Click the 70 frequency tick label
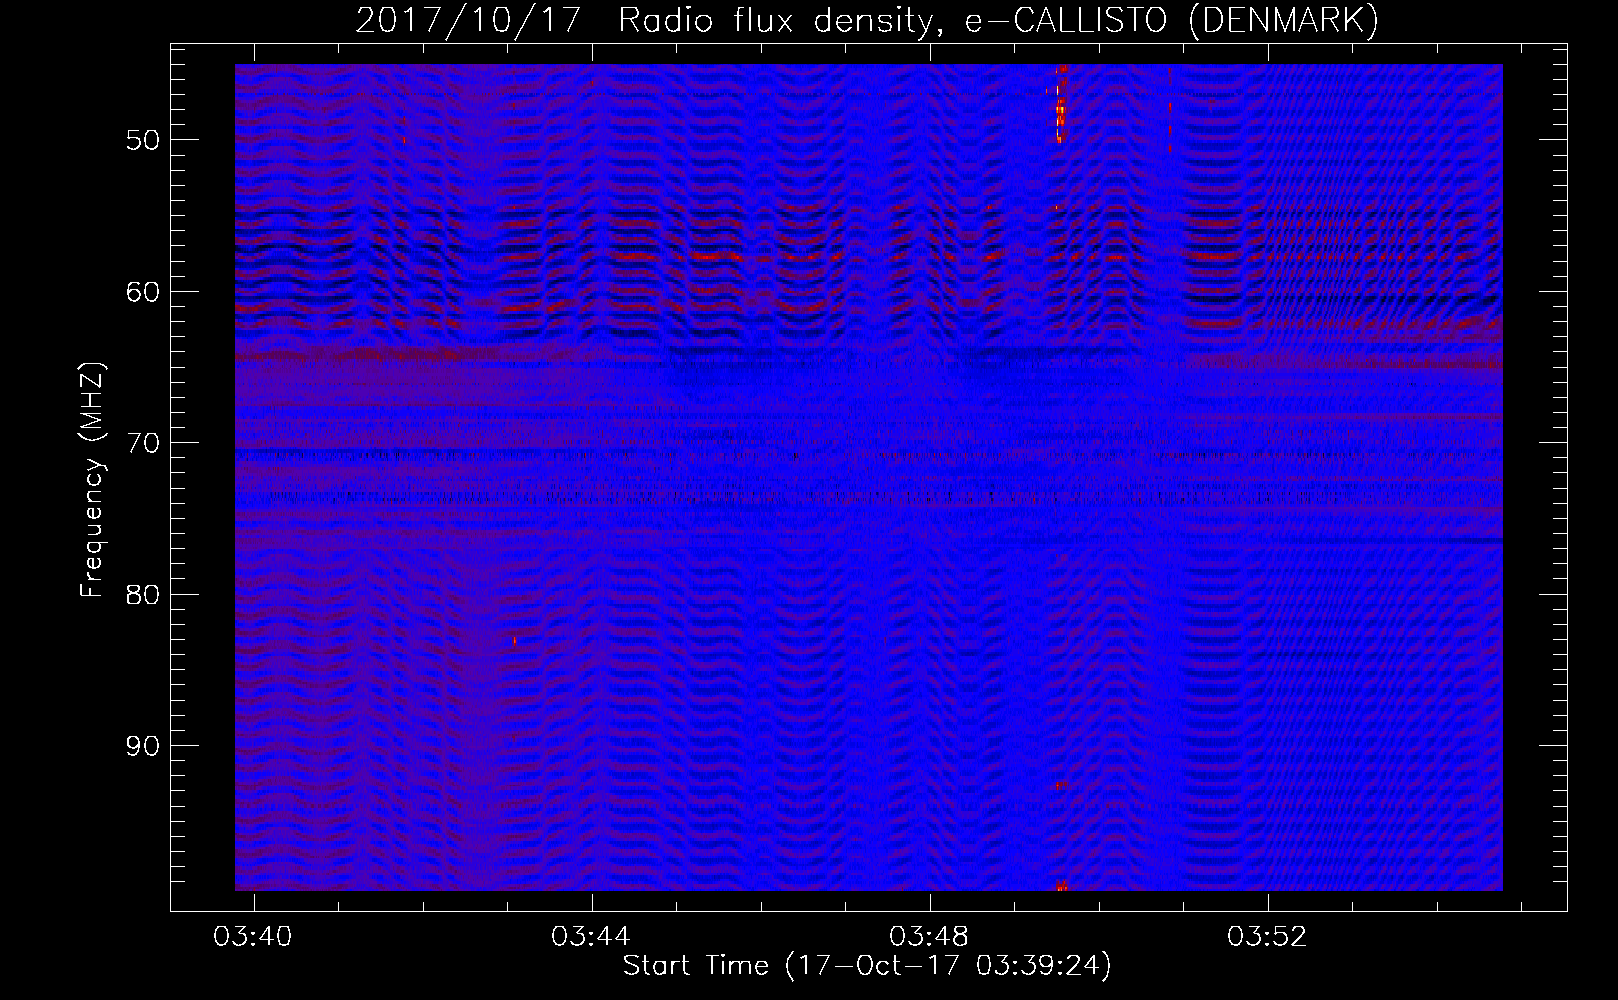The image size is (1618, 1000). (143, 443)
